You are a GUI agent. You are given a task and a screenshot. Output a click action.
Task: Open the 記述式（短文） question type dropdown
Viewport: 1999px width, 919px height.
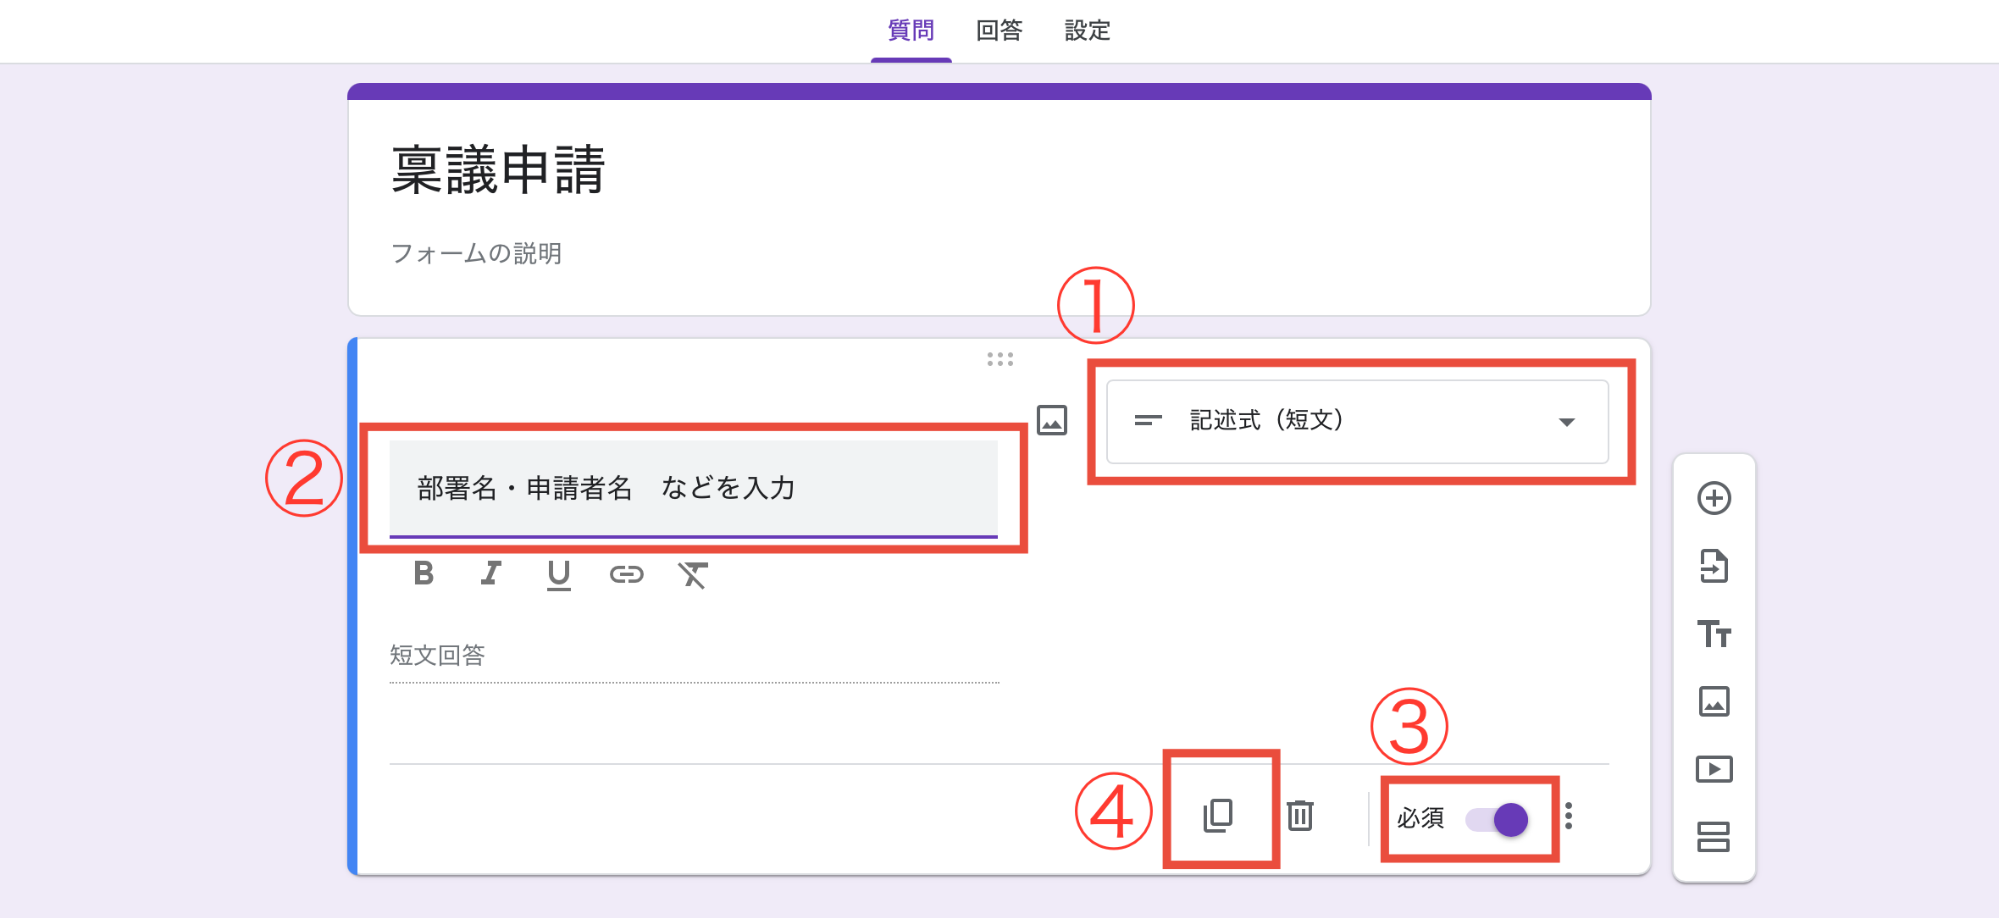pos(1357,421)
